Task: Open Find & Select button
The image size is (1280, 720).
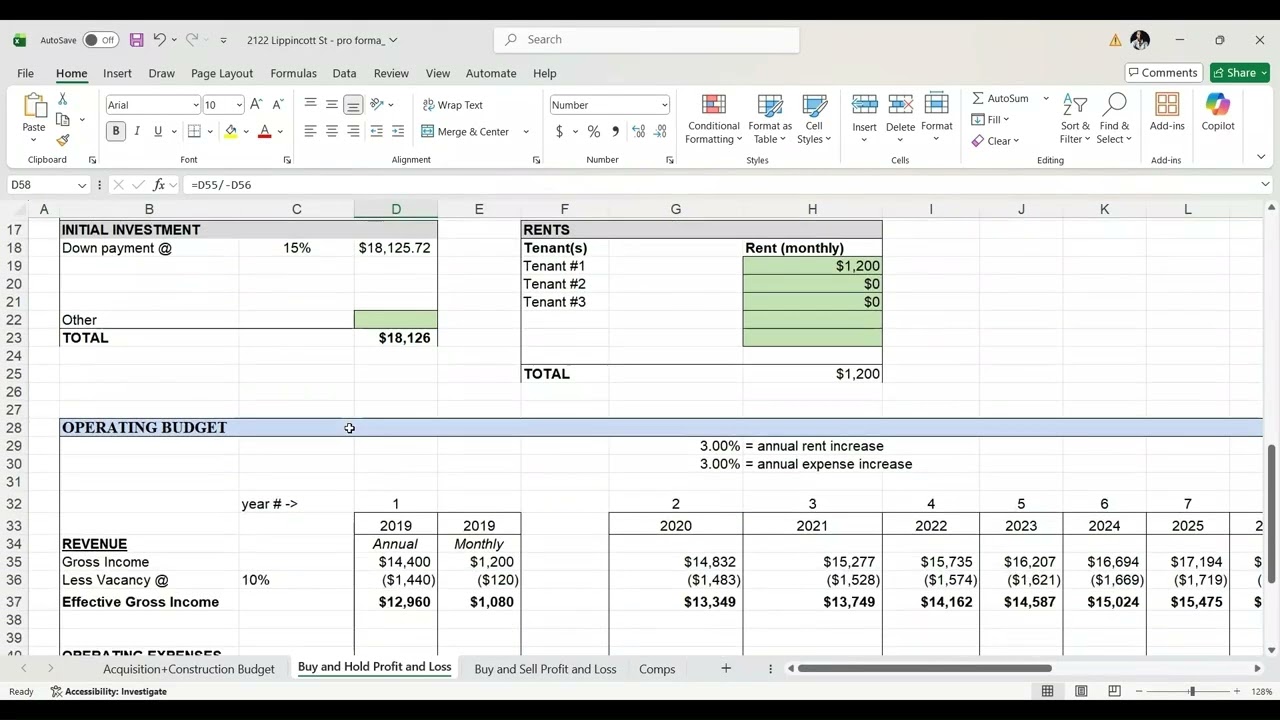Action: coord(1113,119)
